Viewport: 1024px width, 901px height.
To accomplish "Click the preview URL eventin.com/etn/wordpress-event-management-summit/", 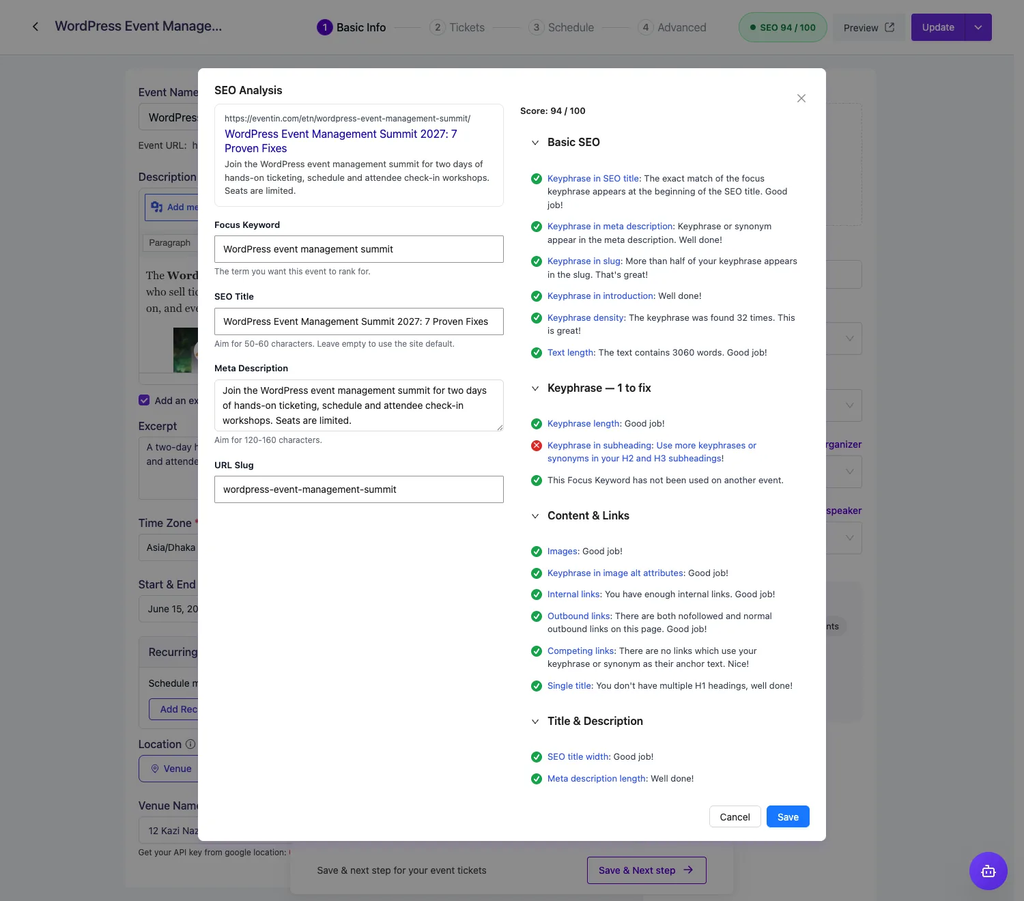I will point(347,119).
